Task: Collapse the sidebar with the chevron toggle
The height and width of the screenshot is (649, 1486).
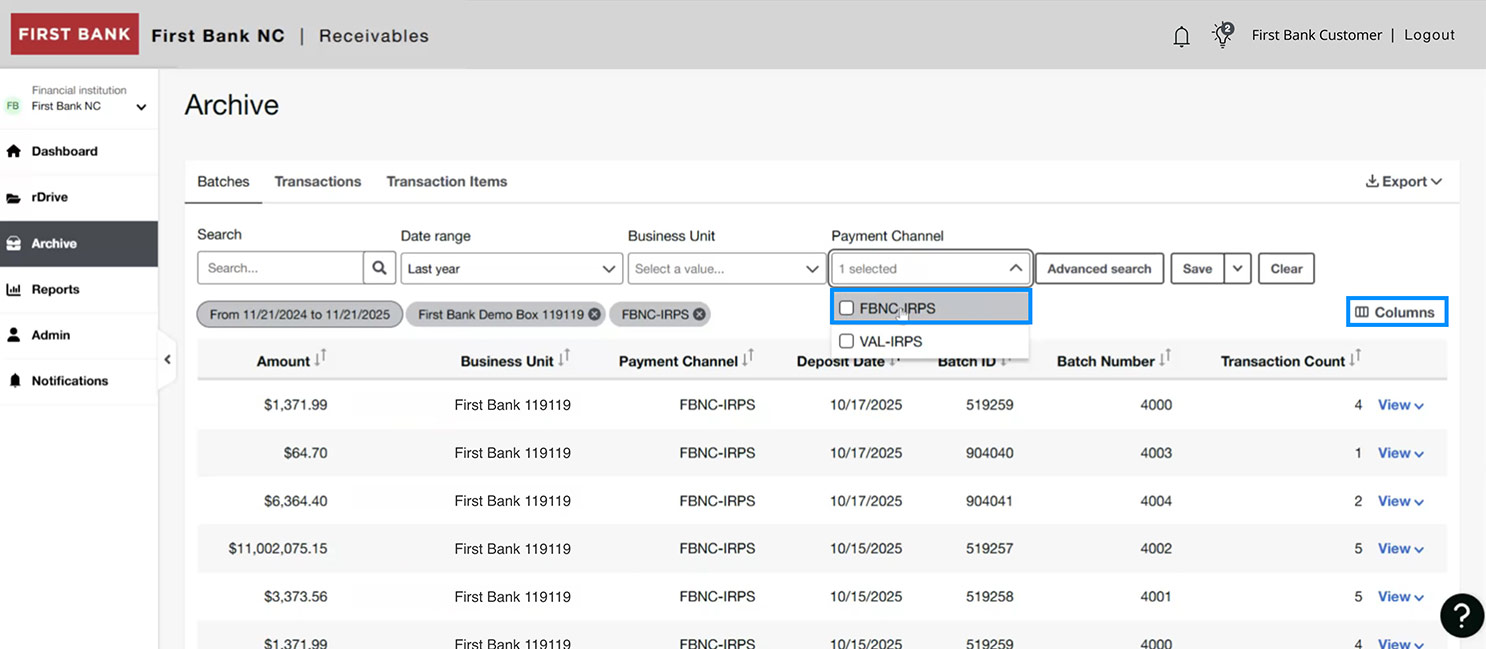Action: pyautogui.click(x=167, y=359)
